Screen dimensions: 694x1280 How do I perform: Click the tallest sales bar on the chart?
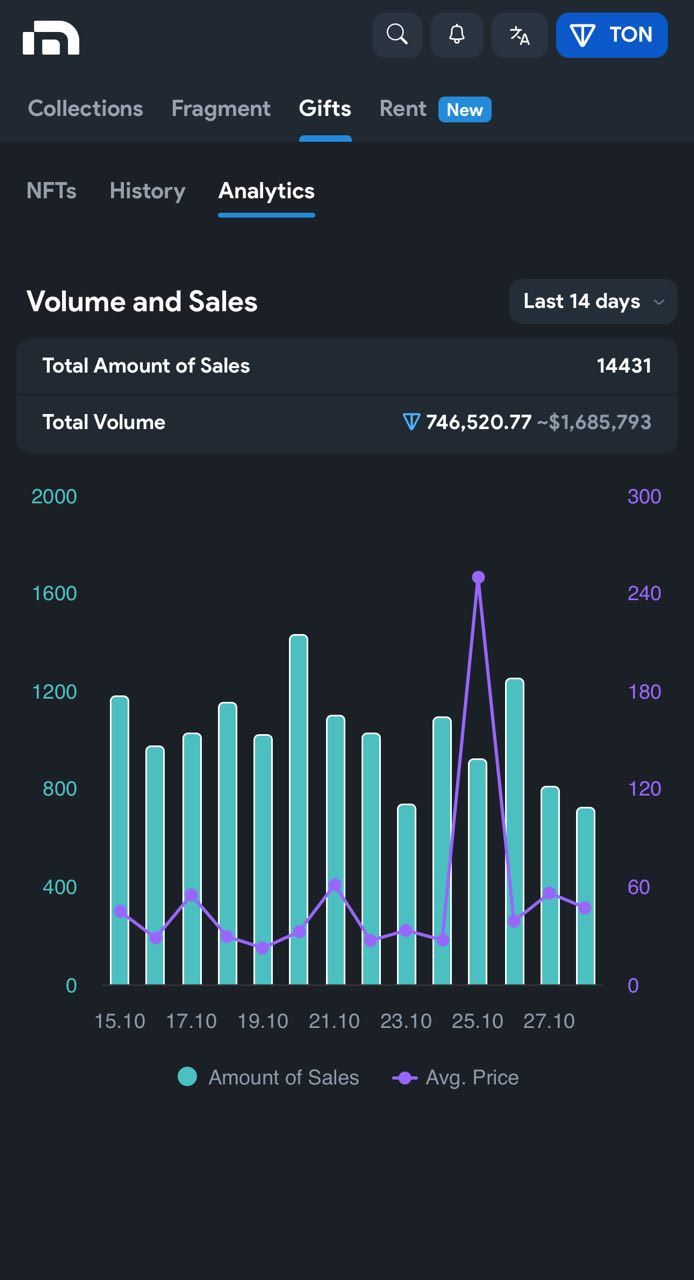(x=298, y=810)
